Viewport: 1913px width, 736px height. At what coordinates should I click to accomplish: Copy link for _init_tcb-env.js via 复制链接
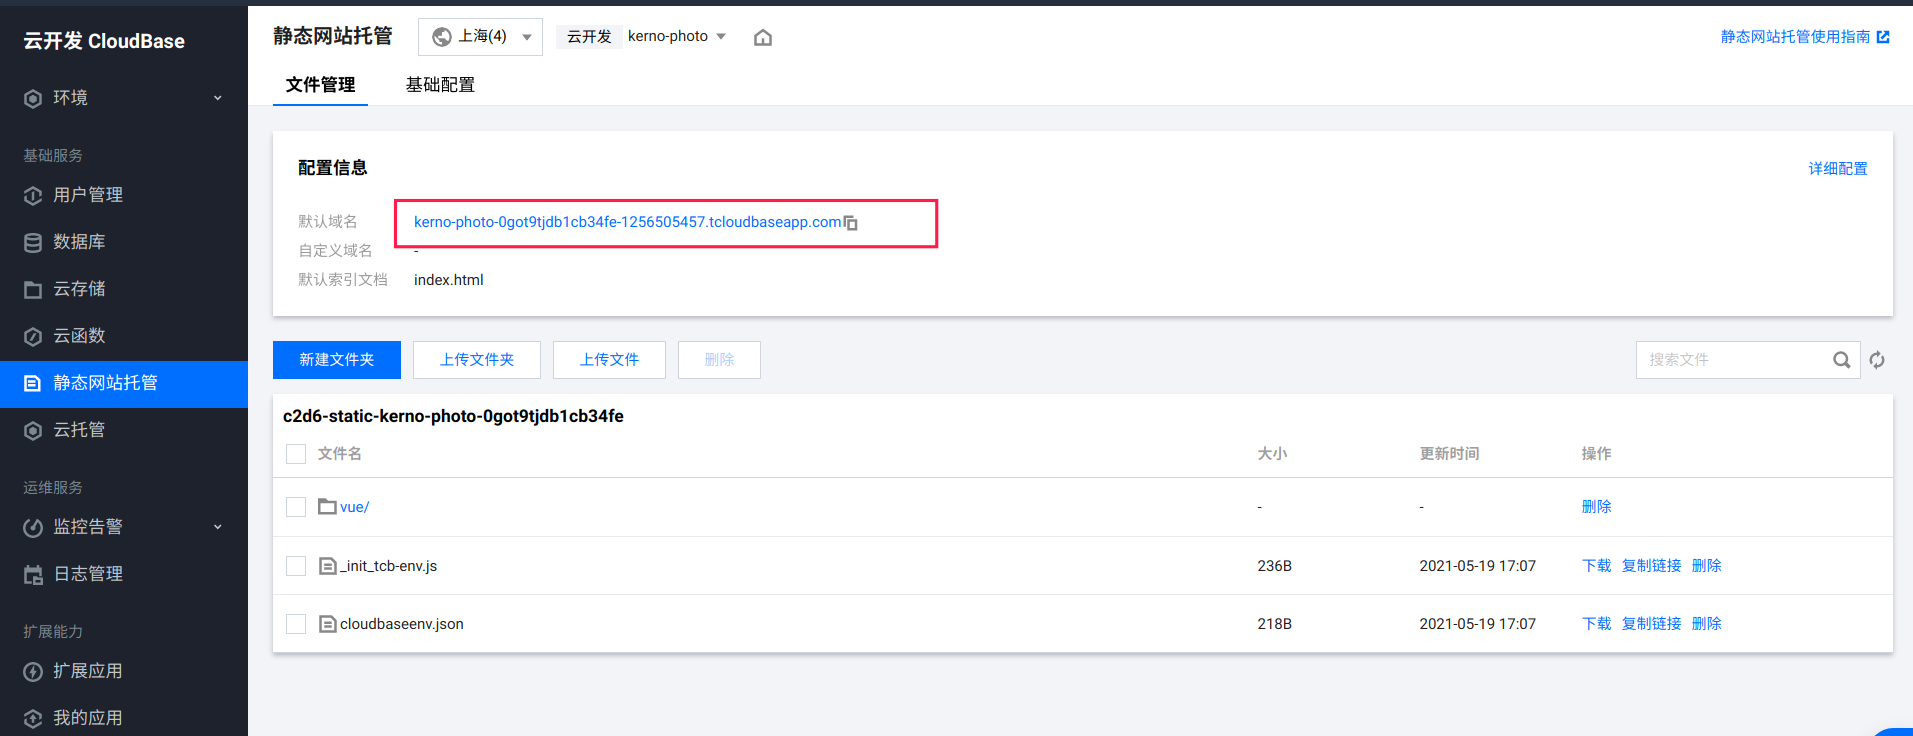(x=1652, y=566)
